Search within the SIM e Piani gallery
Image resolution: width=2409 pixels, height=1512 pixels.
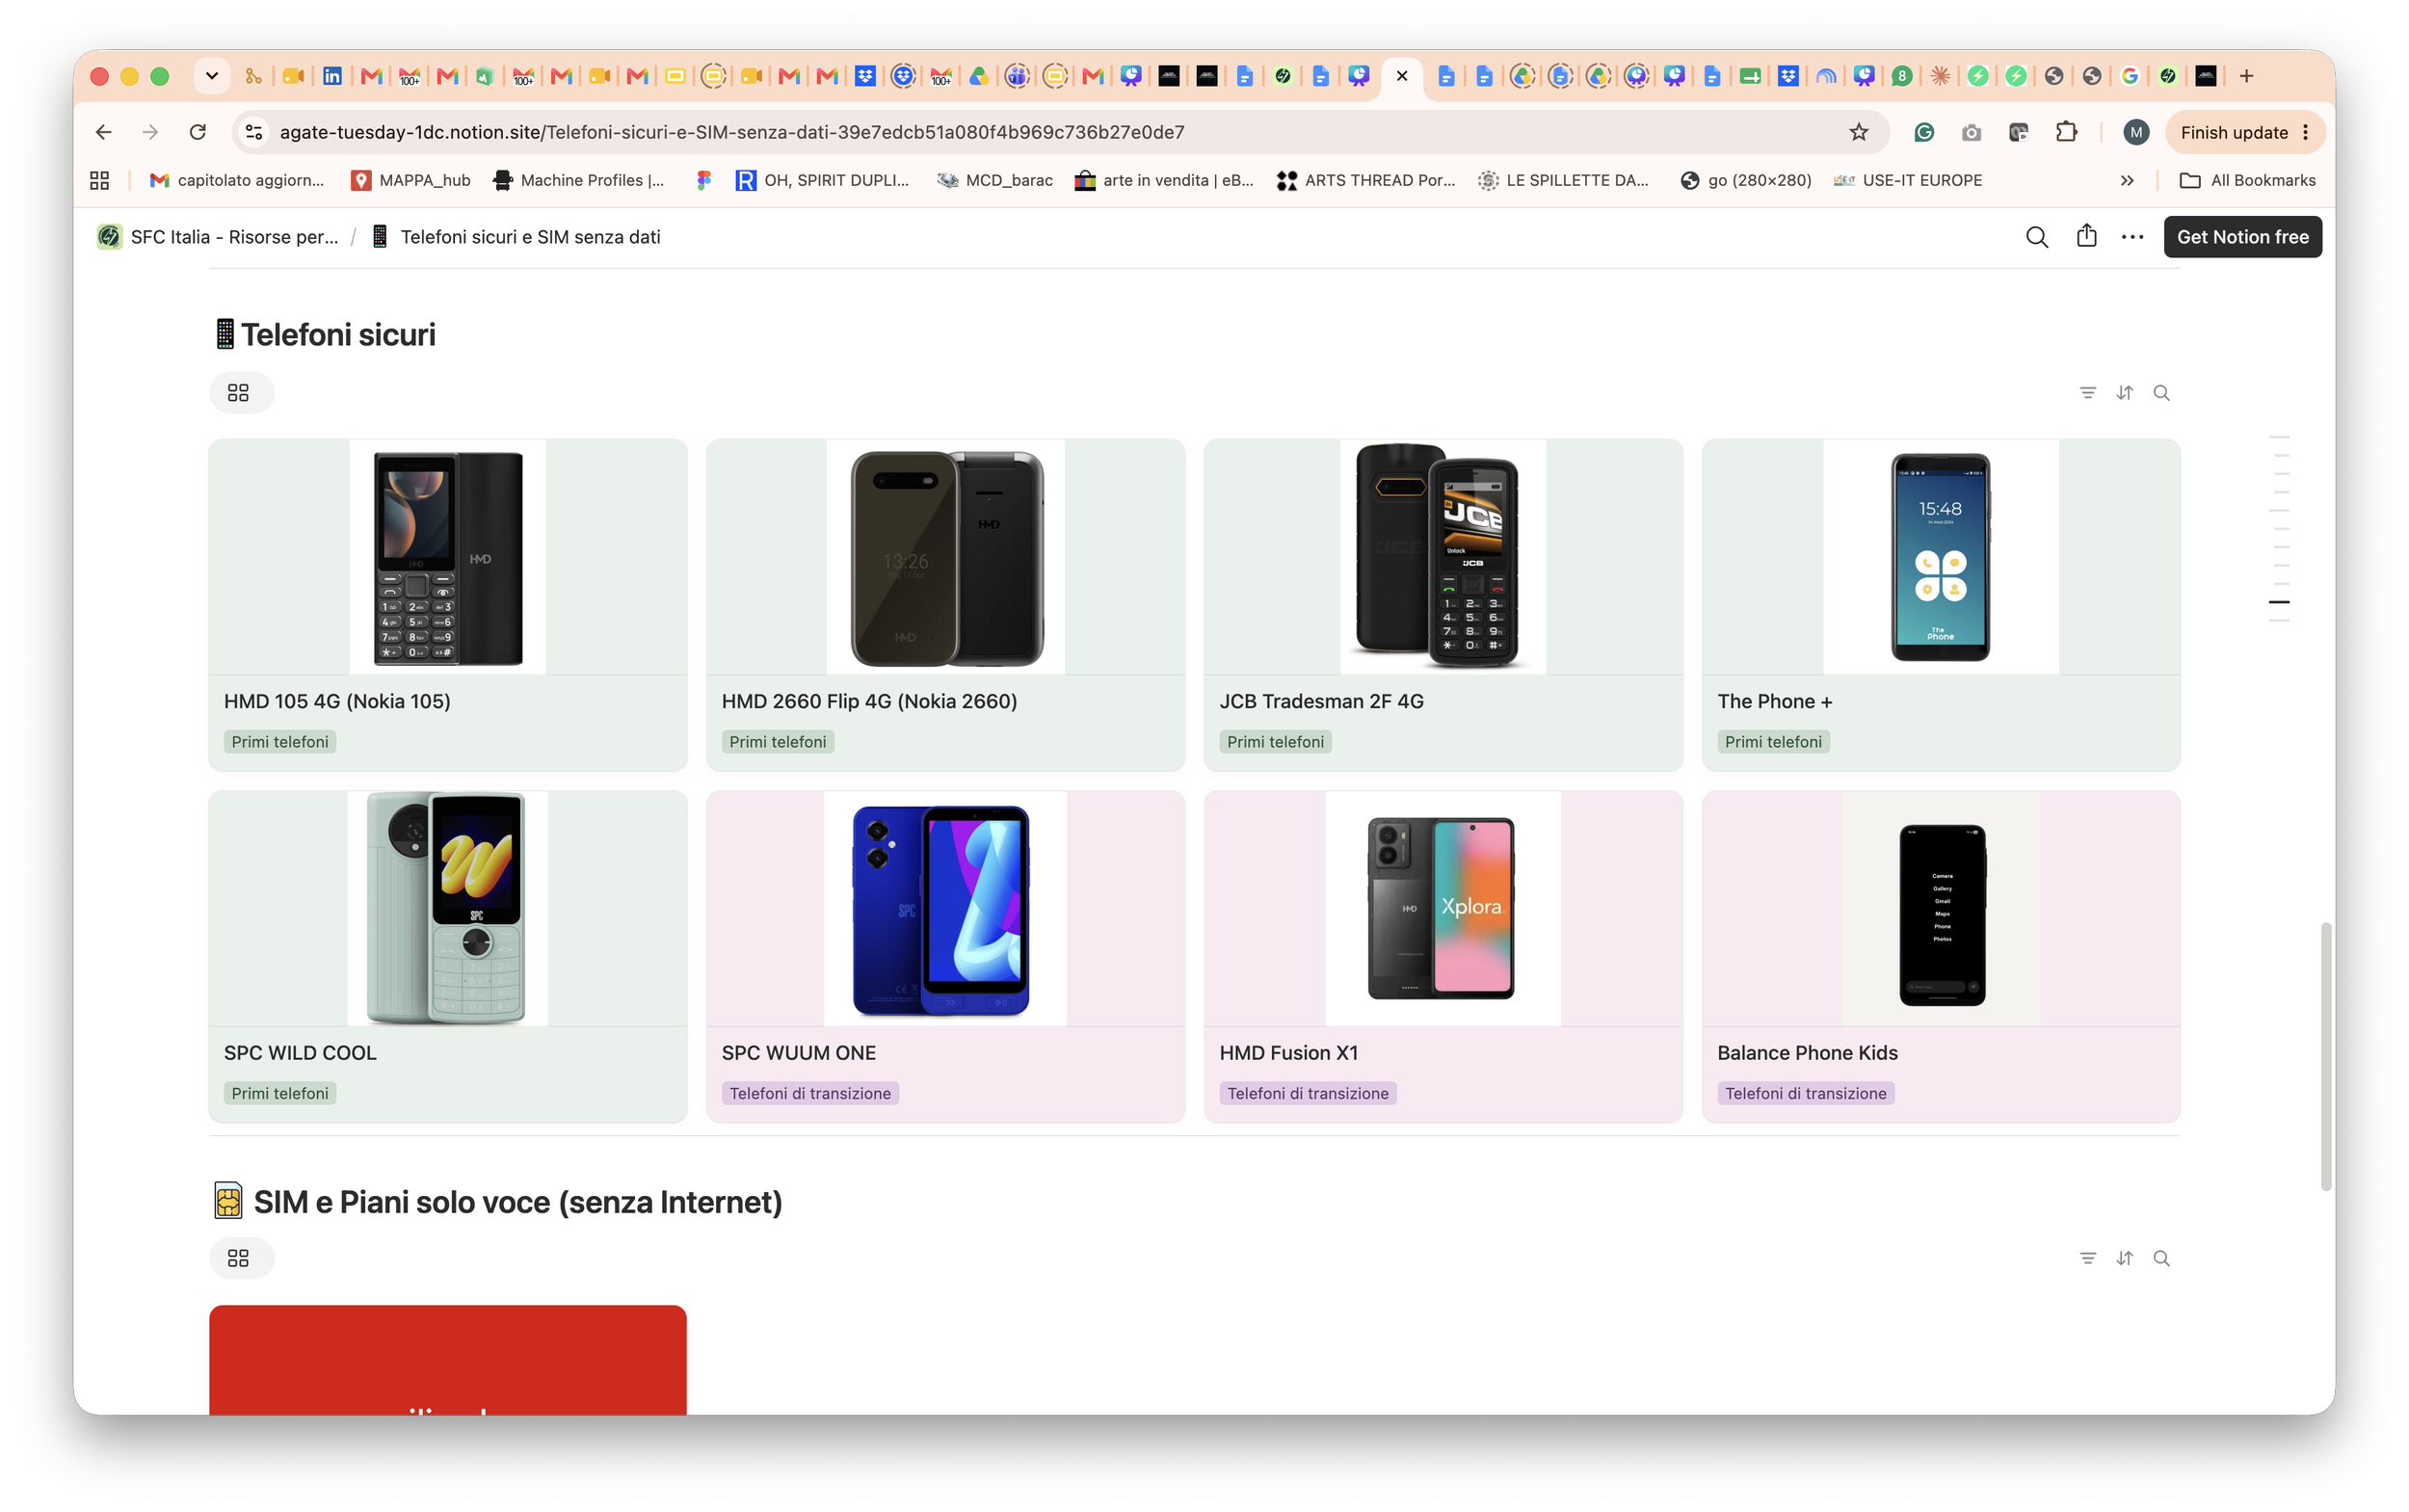tap(2161, 1258)
